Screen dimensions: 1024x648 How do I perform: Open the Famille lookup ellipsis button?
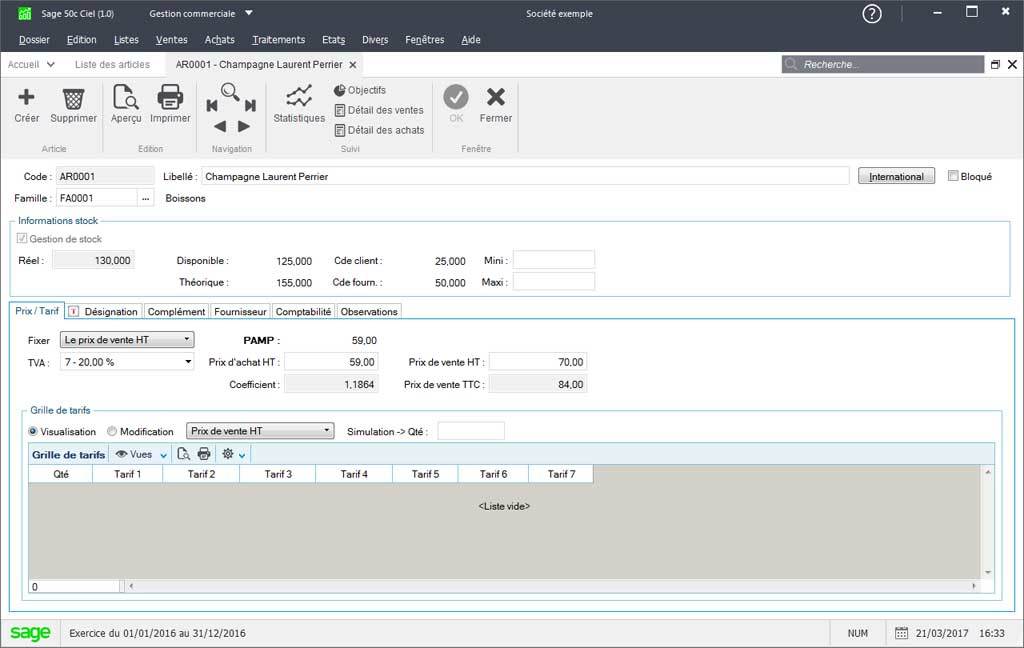click(146, 198)
